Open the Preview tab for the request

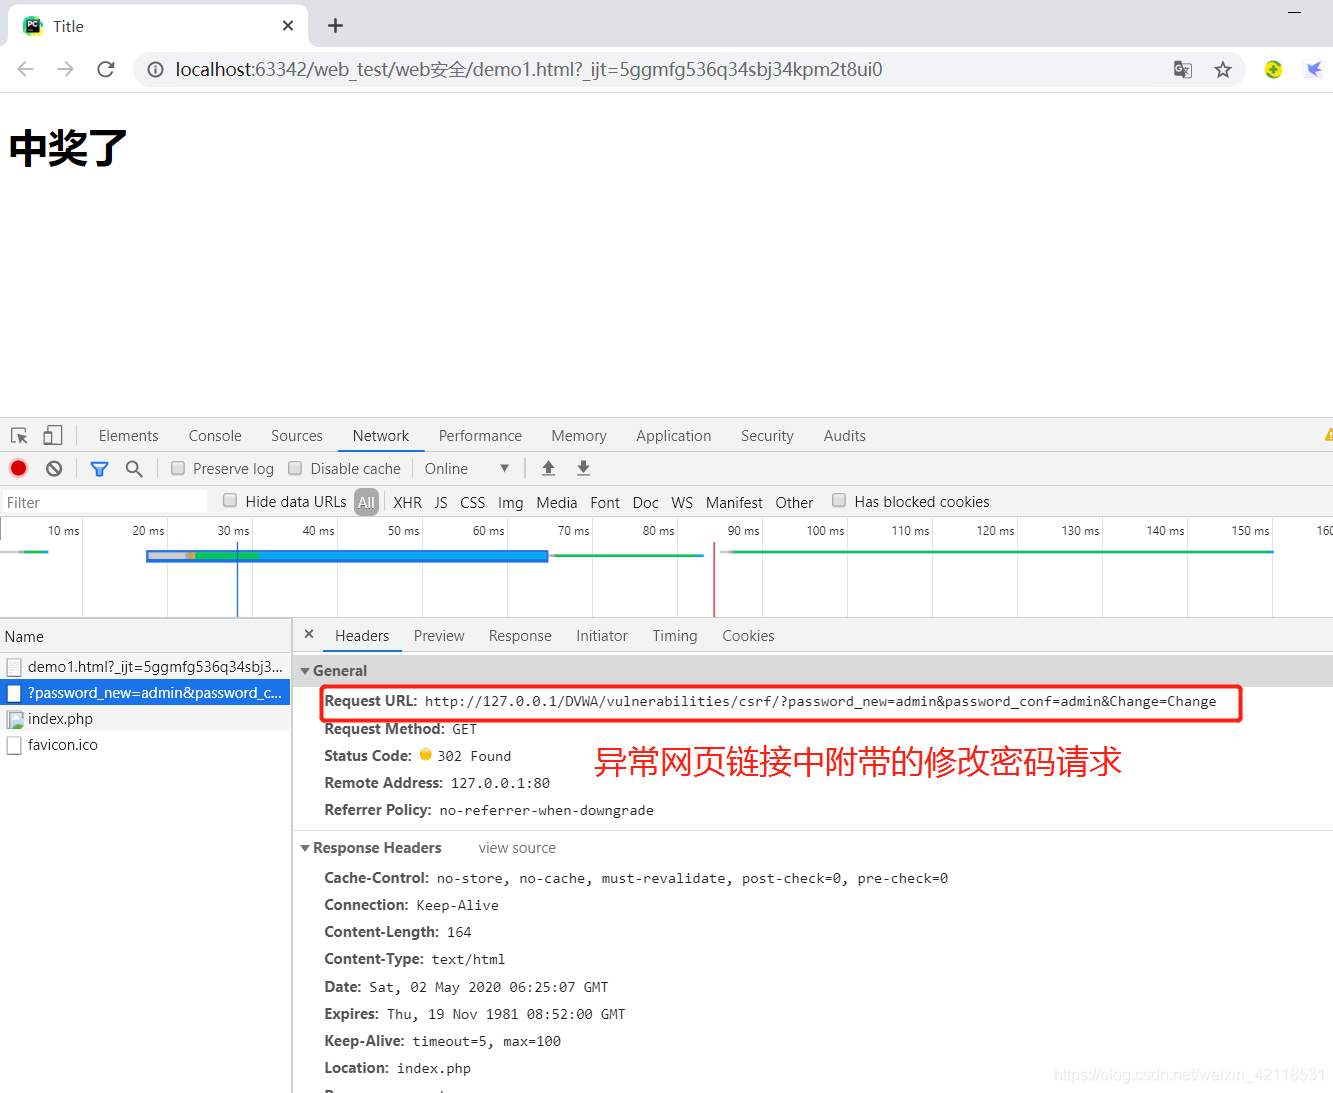pos(438,635)
